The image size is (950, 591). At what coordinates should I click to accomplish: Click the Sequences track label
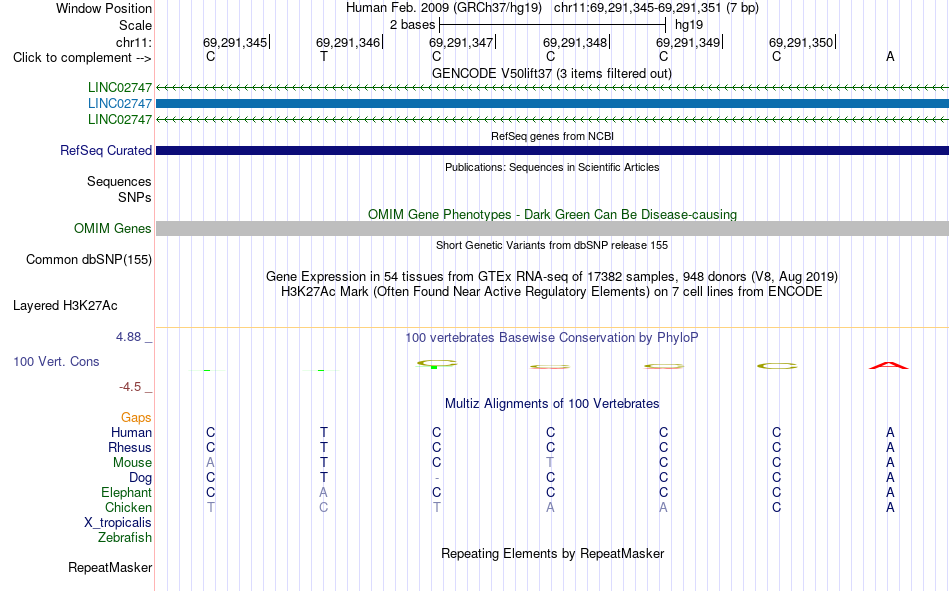pos(119,181)
